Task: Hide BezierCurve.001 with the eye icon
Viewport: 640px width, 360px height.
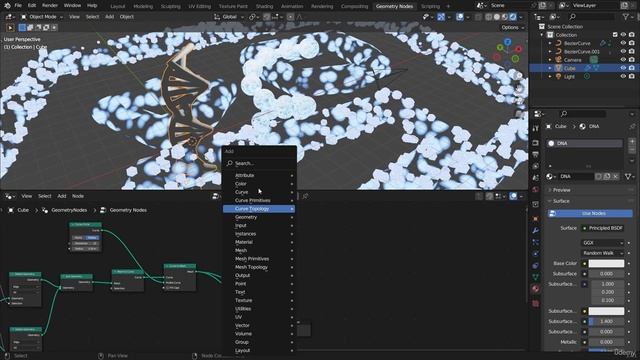Action: [623, 51]
